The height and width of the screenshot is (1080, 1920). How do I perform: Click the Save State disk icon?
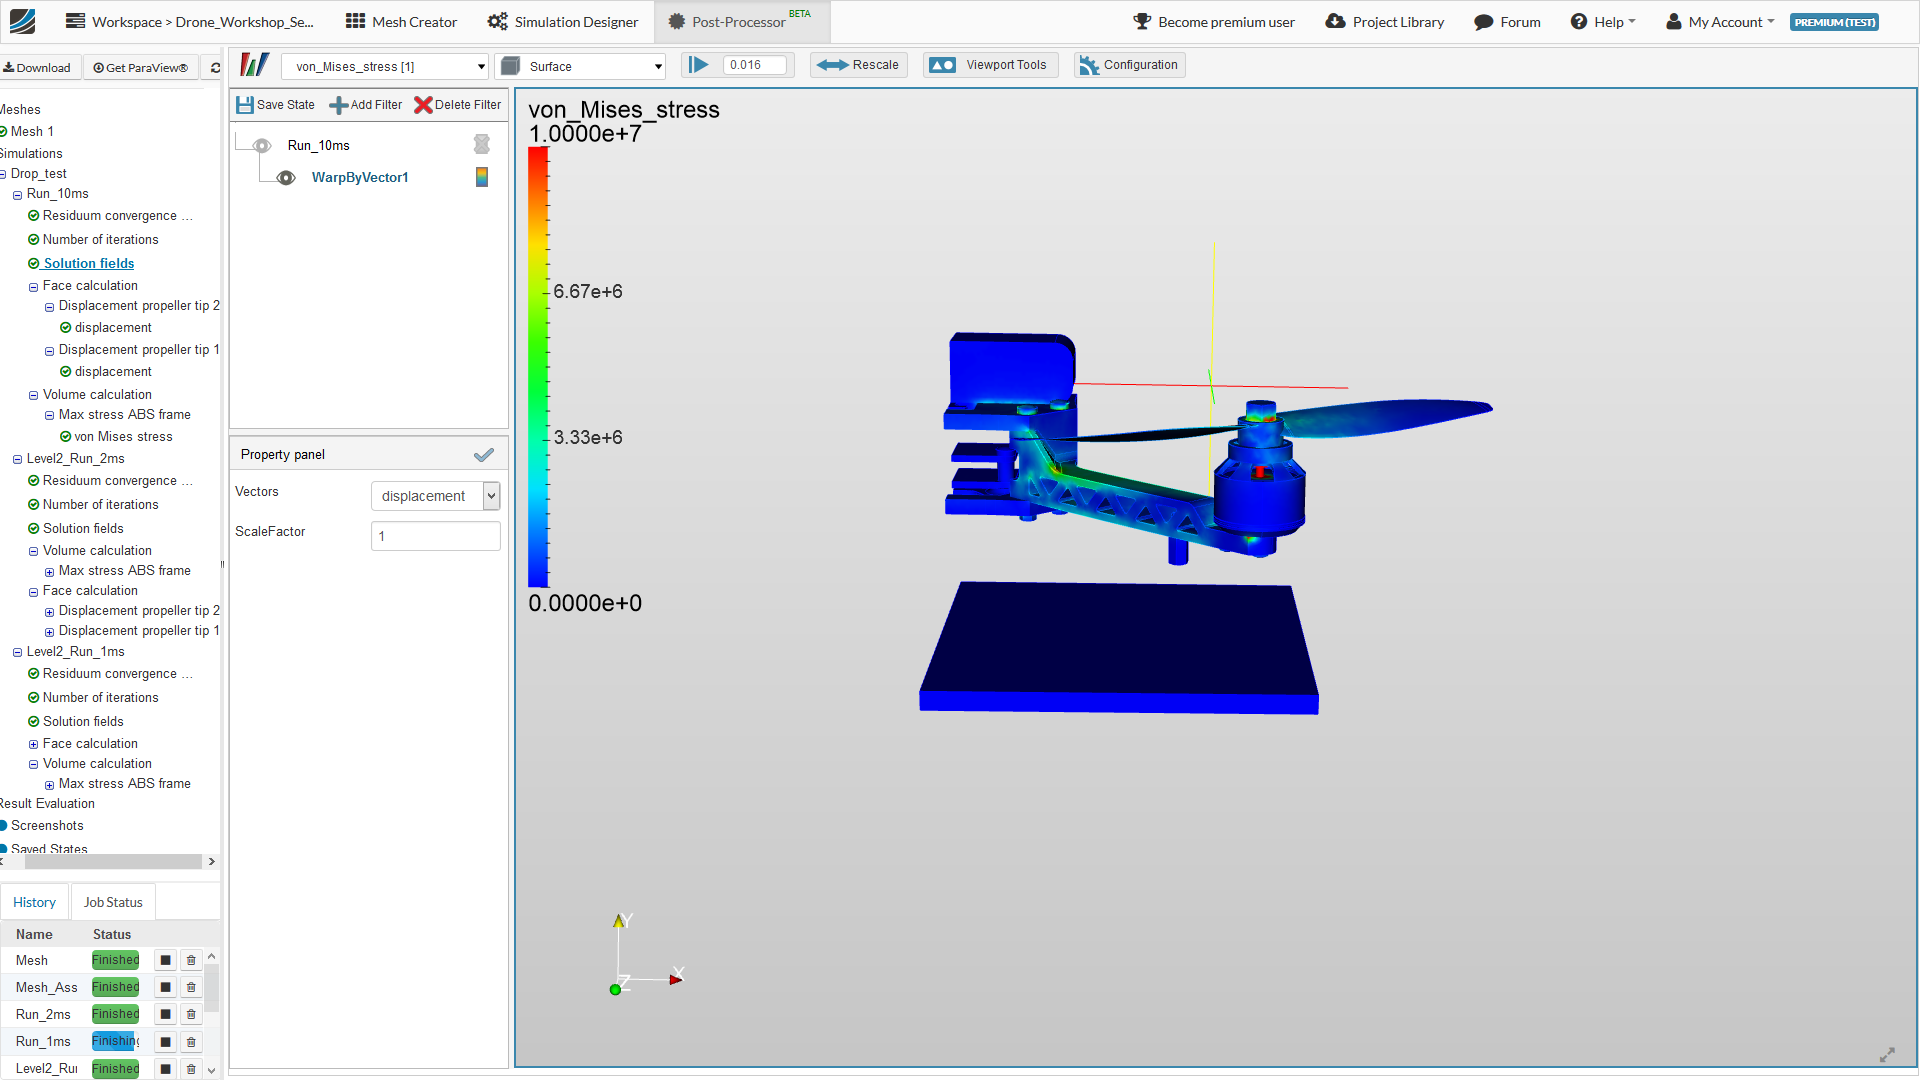245,105
